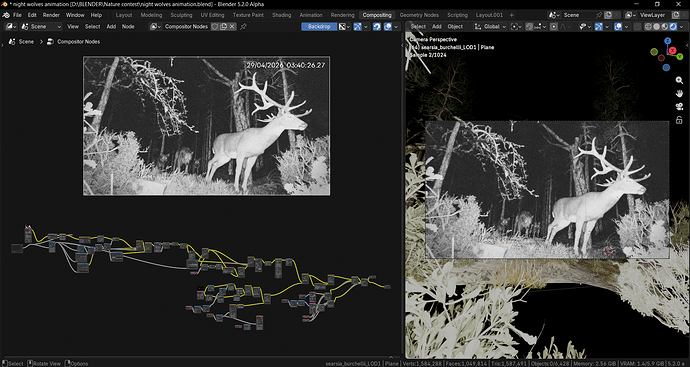
Task: Open the pivot point dropdown
Action: [x=515, y=26]
